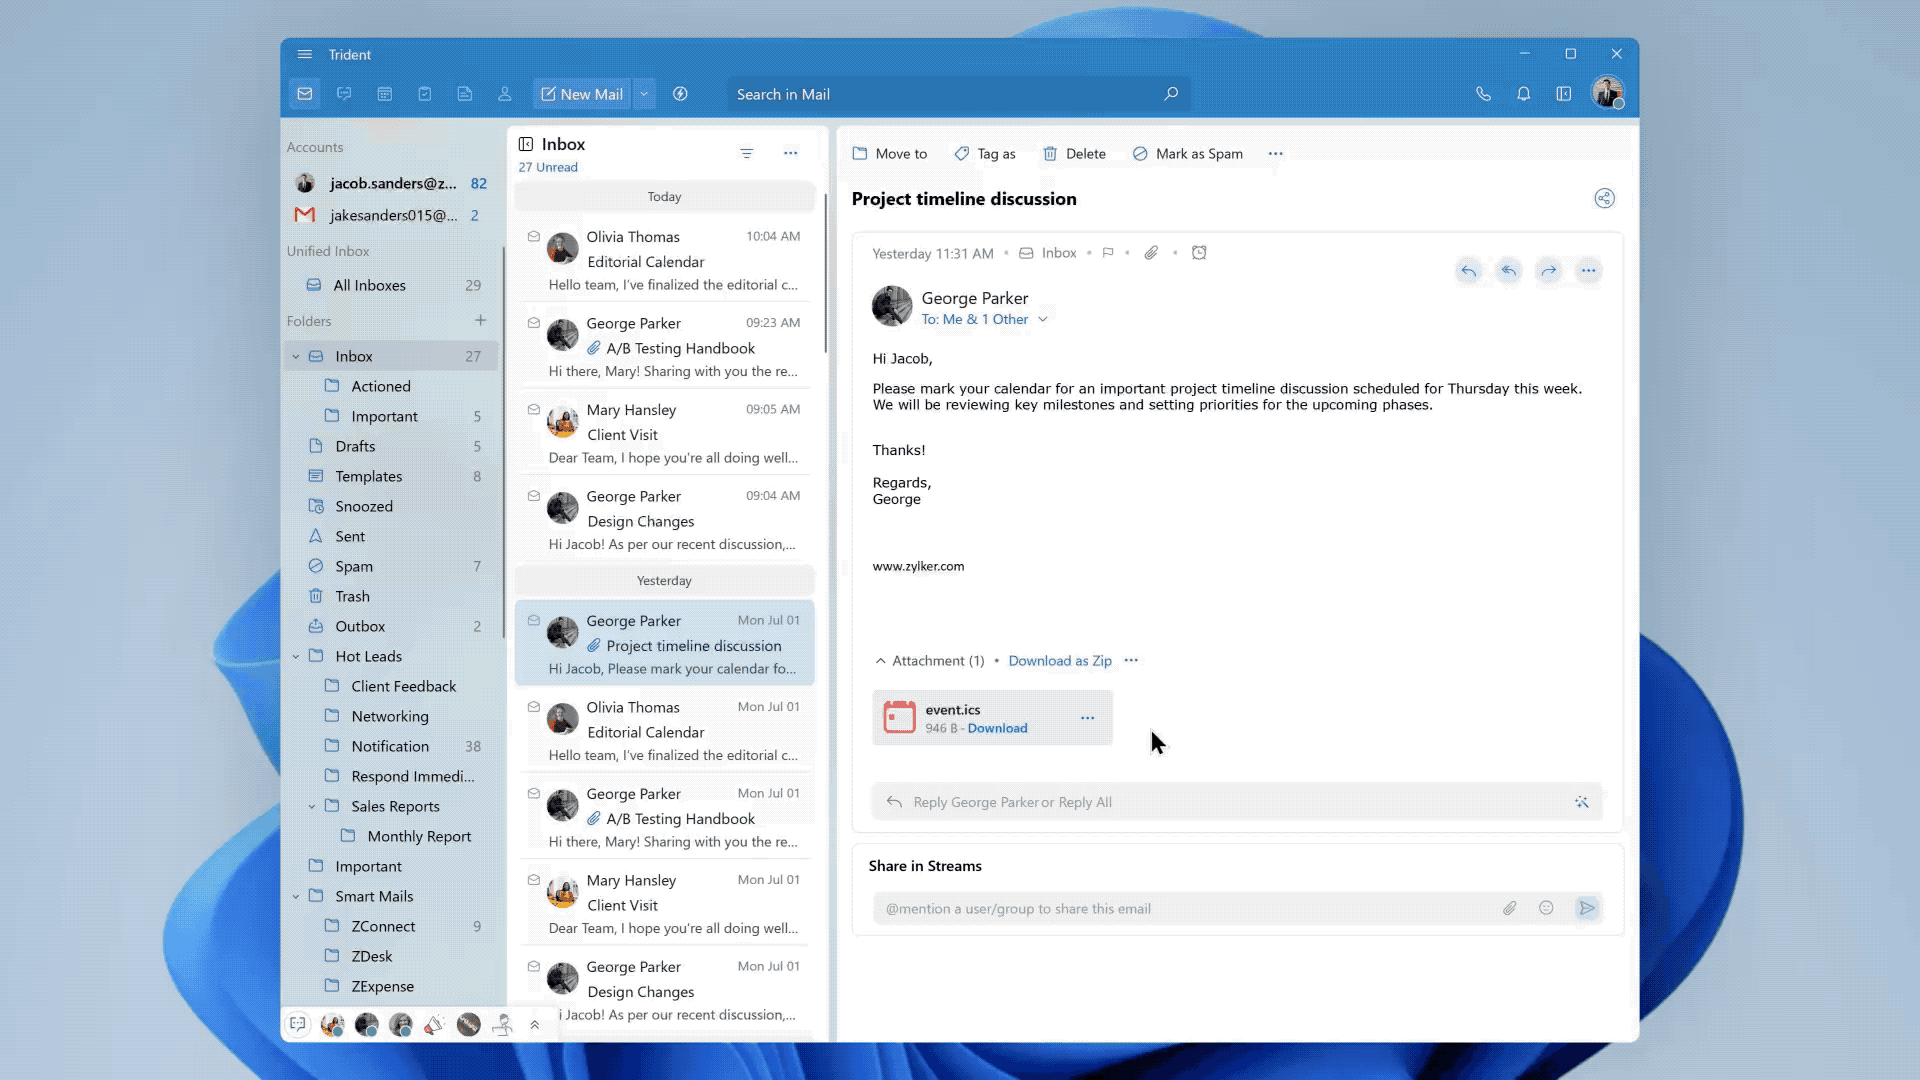Collapse the Attachment section chevron
This screenshot has height=1080, width=1920.
[x=880, y=661]
